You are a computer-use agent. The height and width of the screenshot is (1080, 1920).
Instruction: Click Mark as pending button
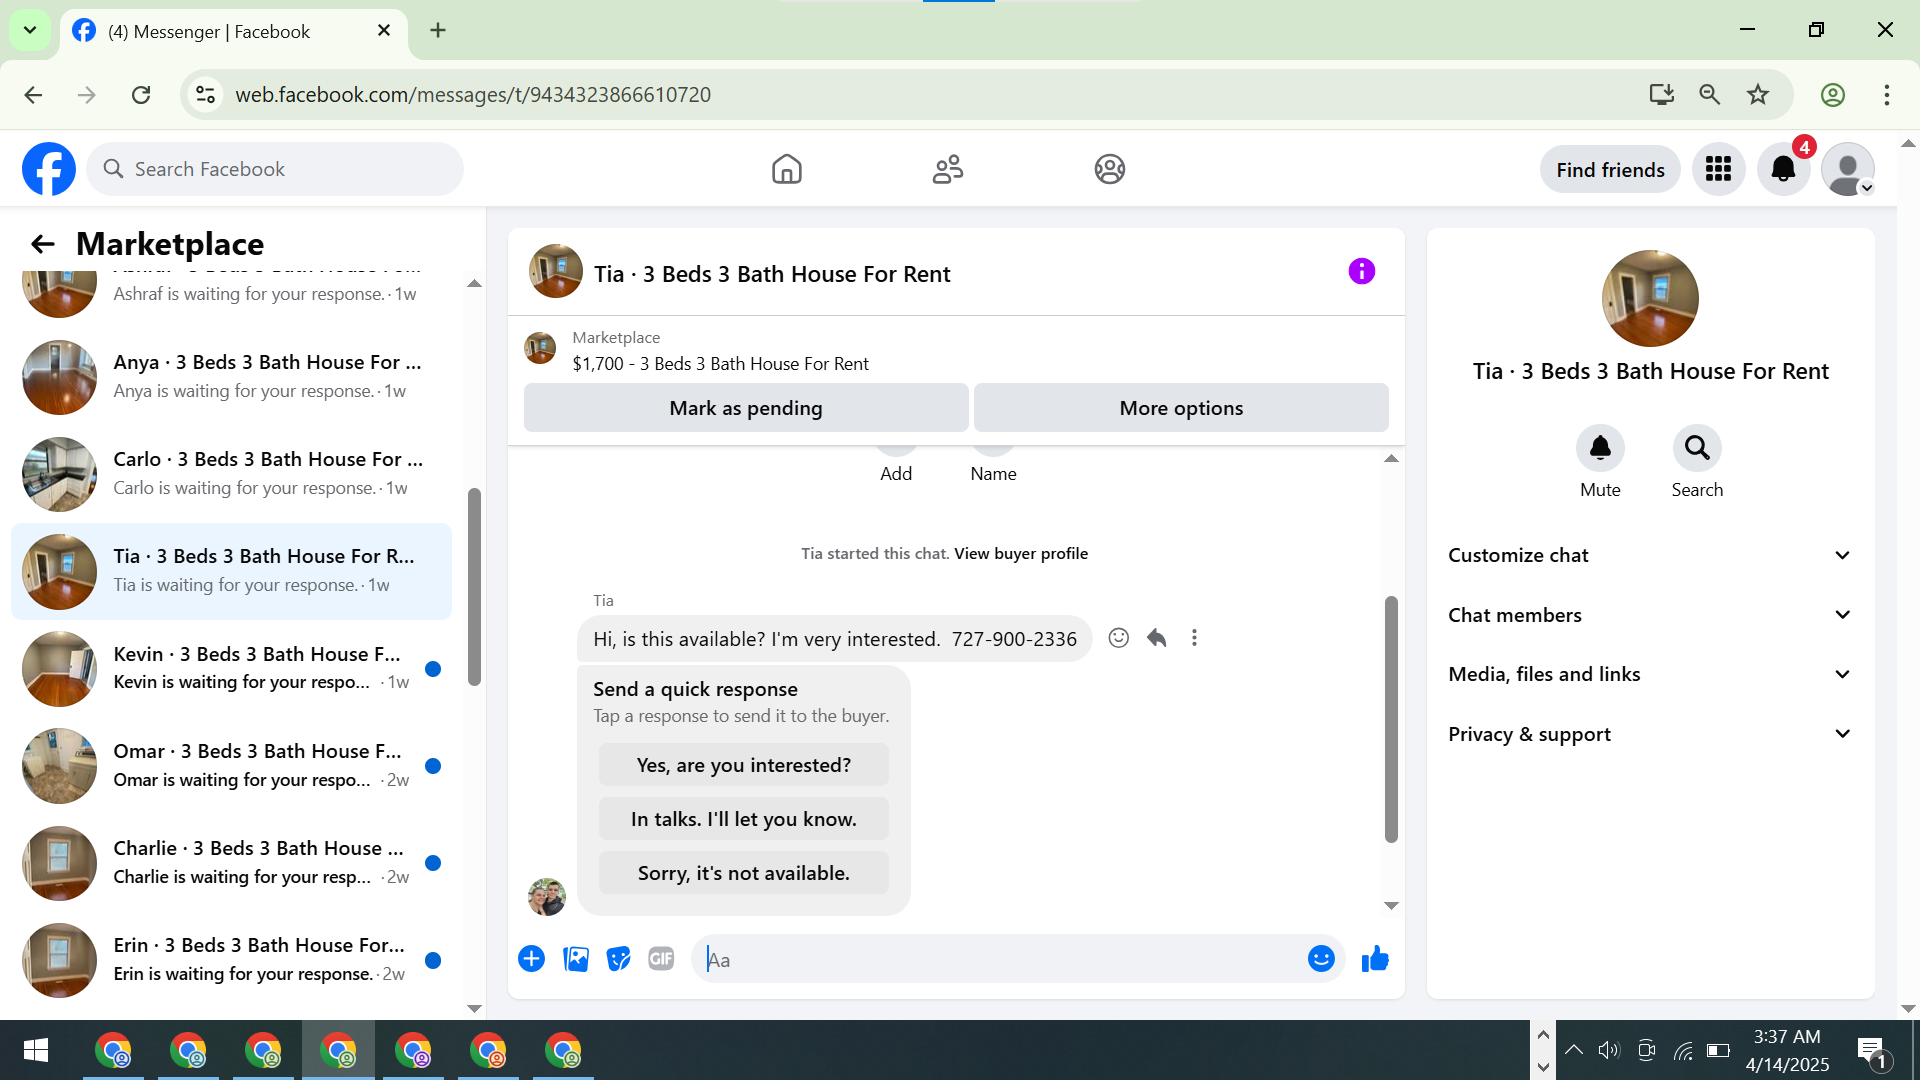pos(745,408)
